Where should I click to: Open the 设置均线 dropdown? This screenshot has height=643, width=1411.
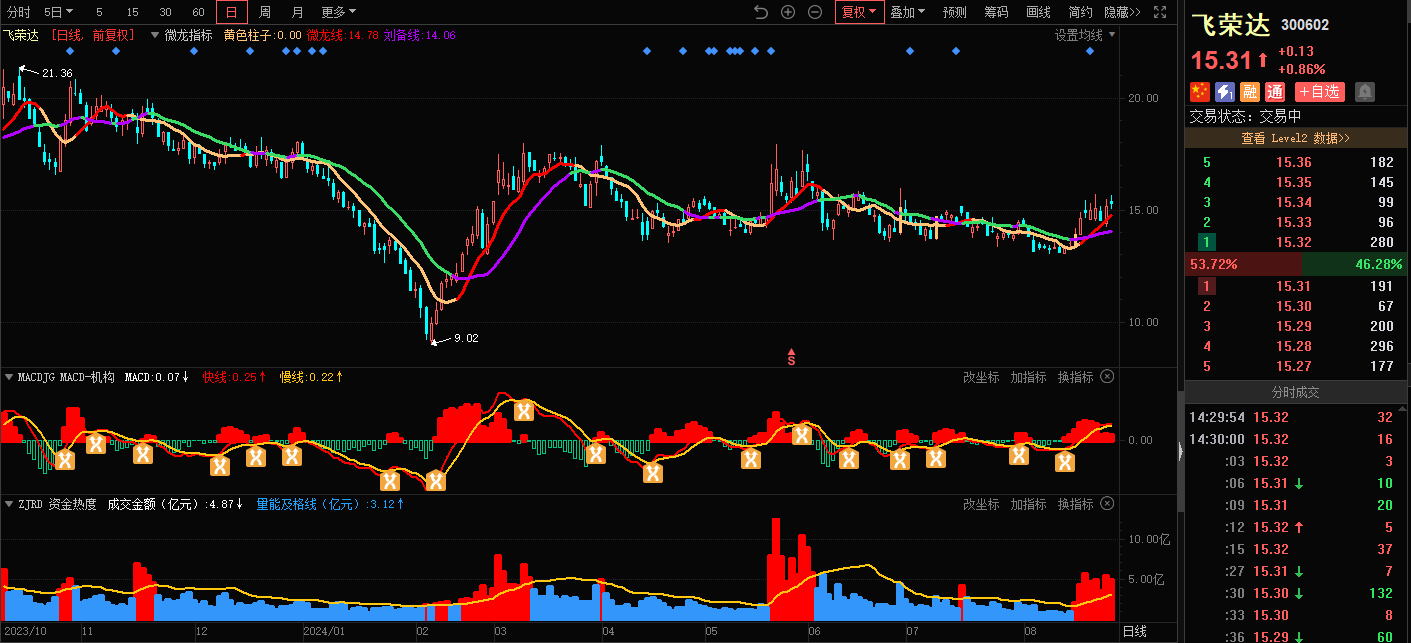pyautogui.click(x=1084, y=35)
